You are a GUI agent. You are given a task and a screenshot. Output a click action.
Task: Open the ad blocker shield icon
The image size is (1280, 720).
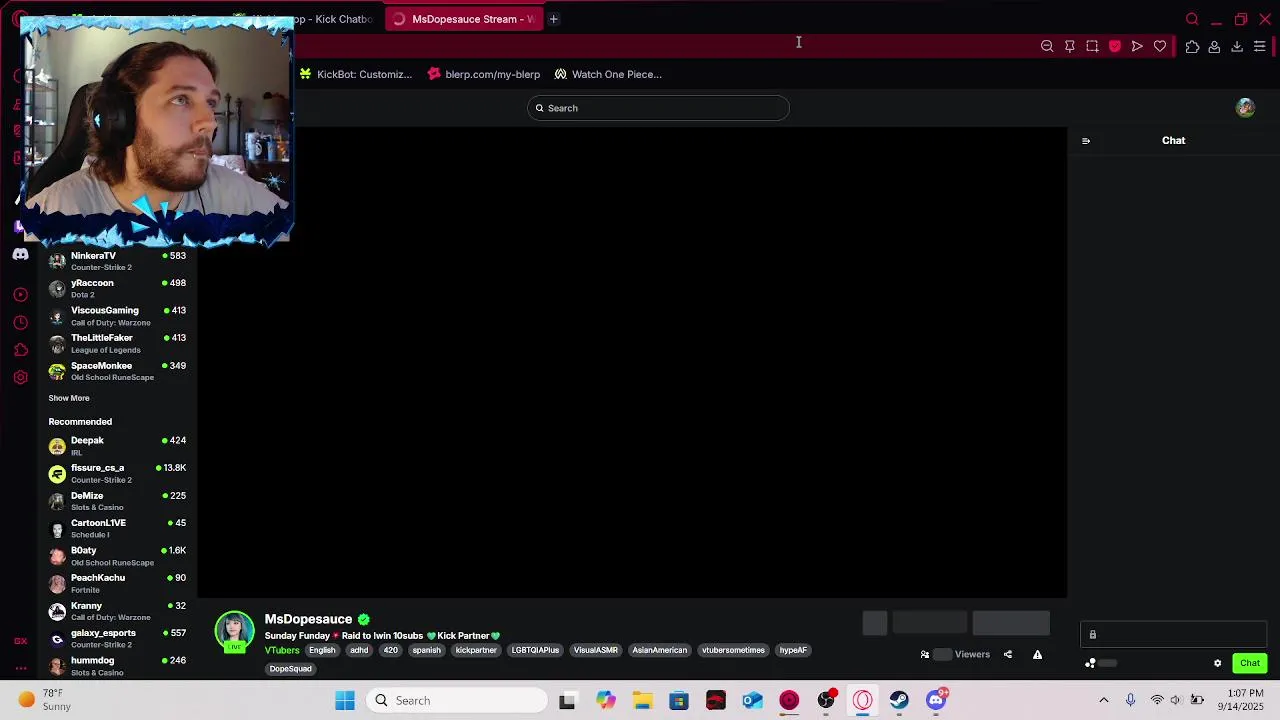[x=1115, y=46]
